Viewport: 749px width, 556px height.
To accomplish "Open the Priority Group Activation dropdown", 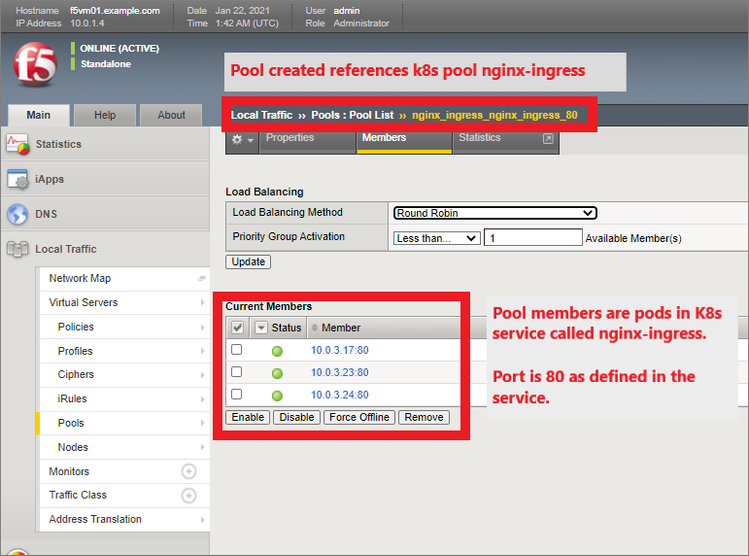I will coord(437,238).
